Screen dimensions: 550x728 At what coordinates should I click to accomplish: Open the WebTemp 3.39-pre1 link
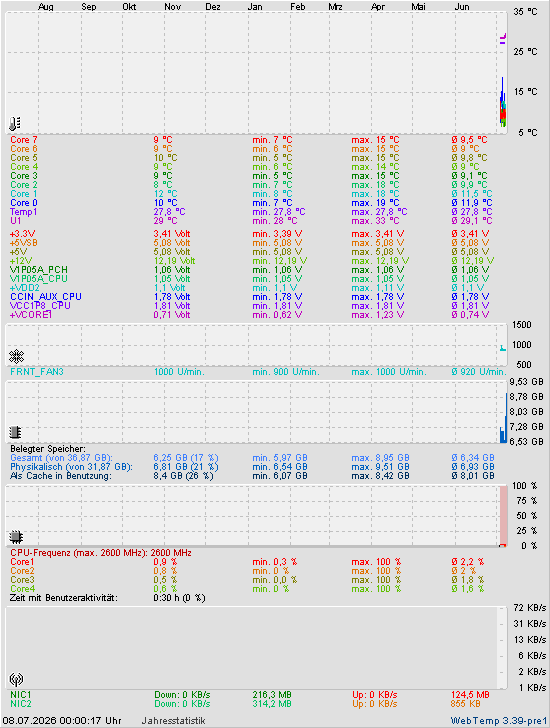click(x=499, y=721)
